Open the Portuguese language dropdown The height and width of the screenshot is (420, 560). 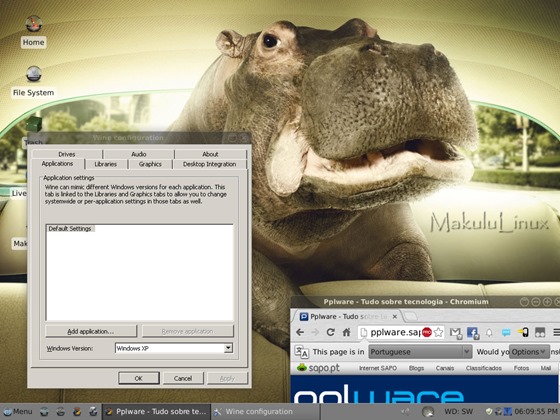tap(420, 352)
